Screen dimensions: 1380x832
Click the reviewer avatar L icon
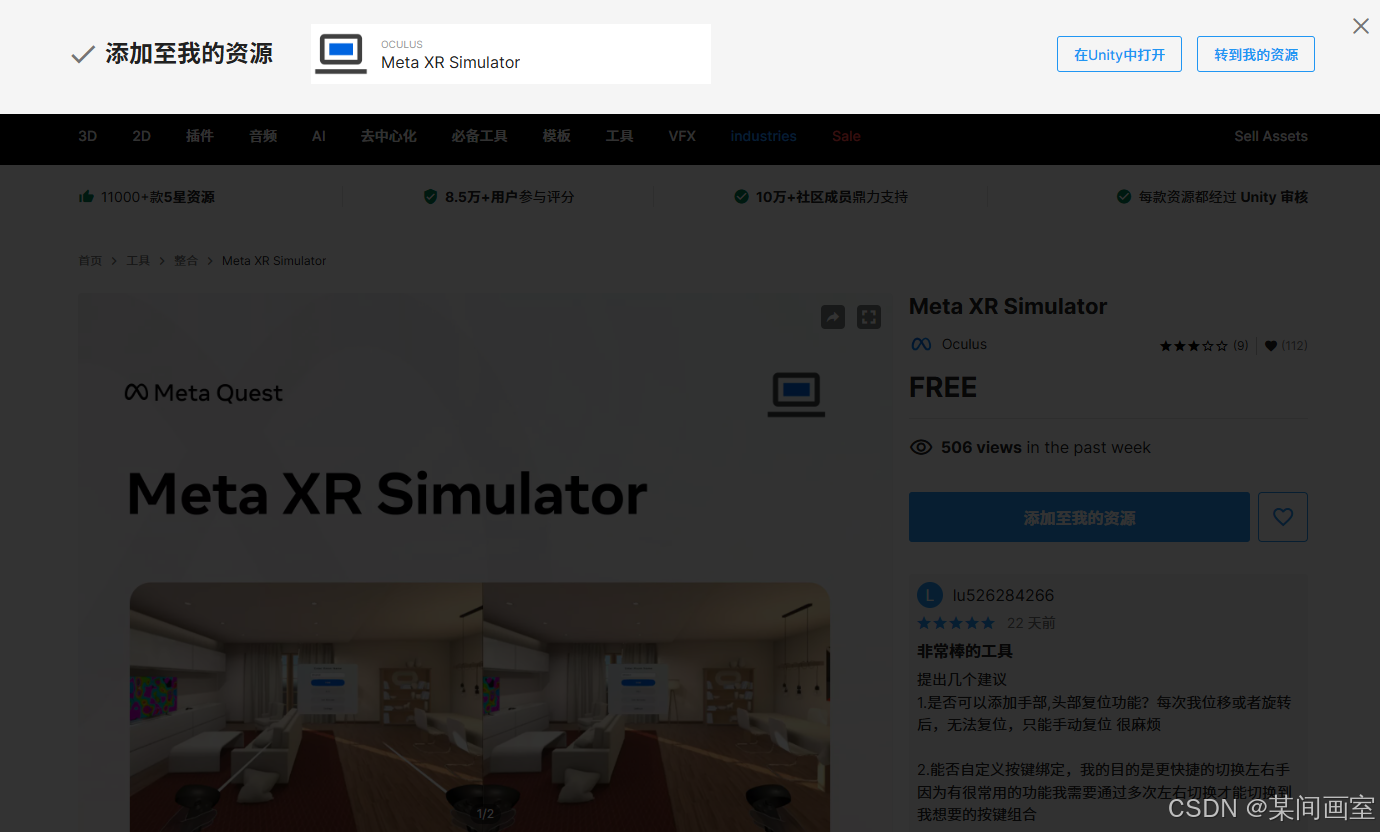(930, 595)
